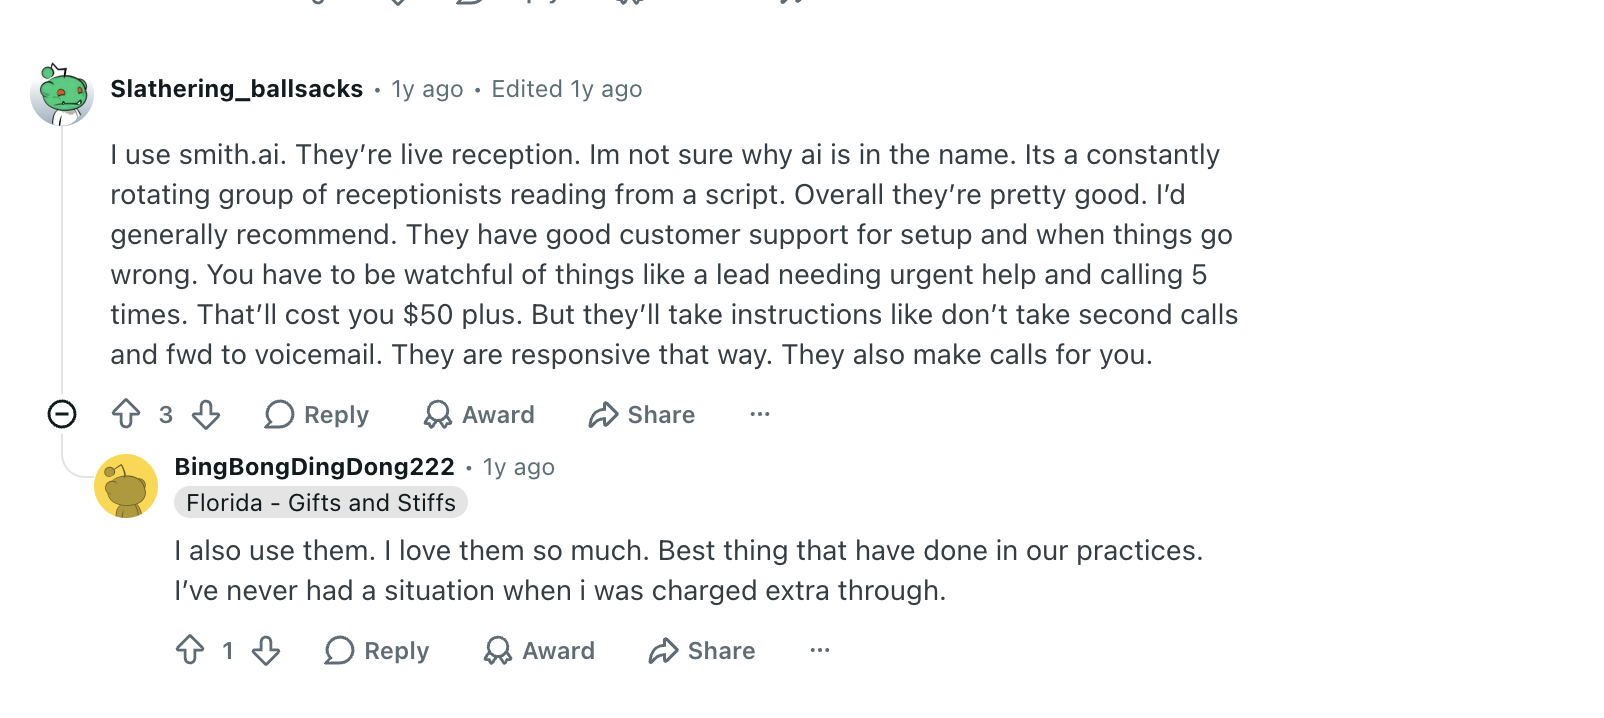Open Slathering_ballsacks' profile avatar
Image resolution: width=1604 pixels, height=718 pixels.
(62, 94)
